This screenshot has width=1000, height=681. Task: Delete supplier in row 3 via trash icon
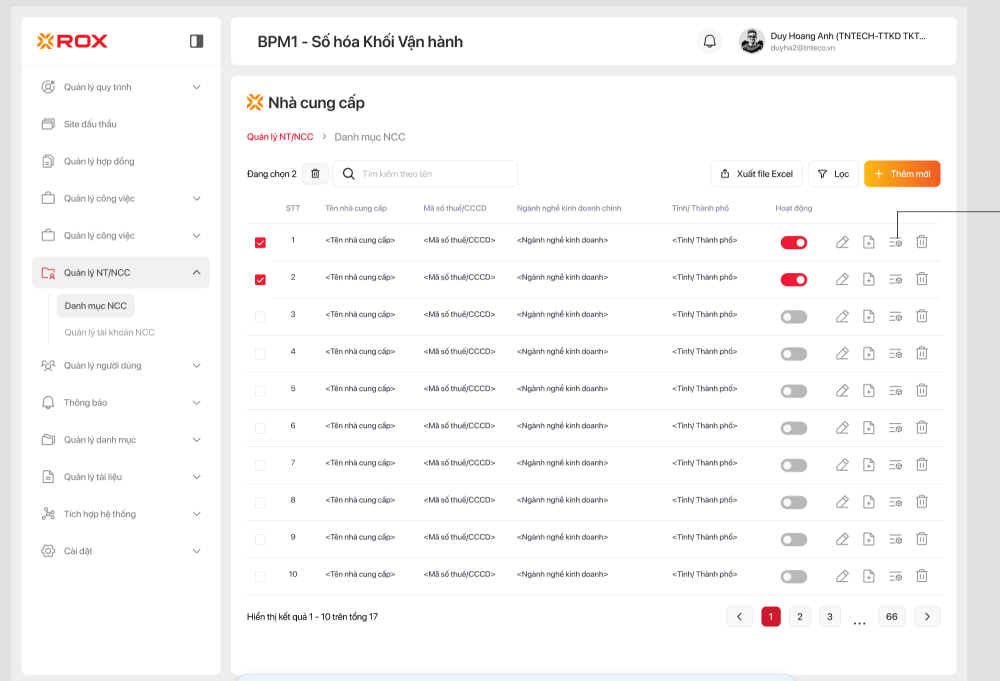coord(922,316)
